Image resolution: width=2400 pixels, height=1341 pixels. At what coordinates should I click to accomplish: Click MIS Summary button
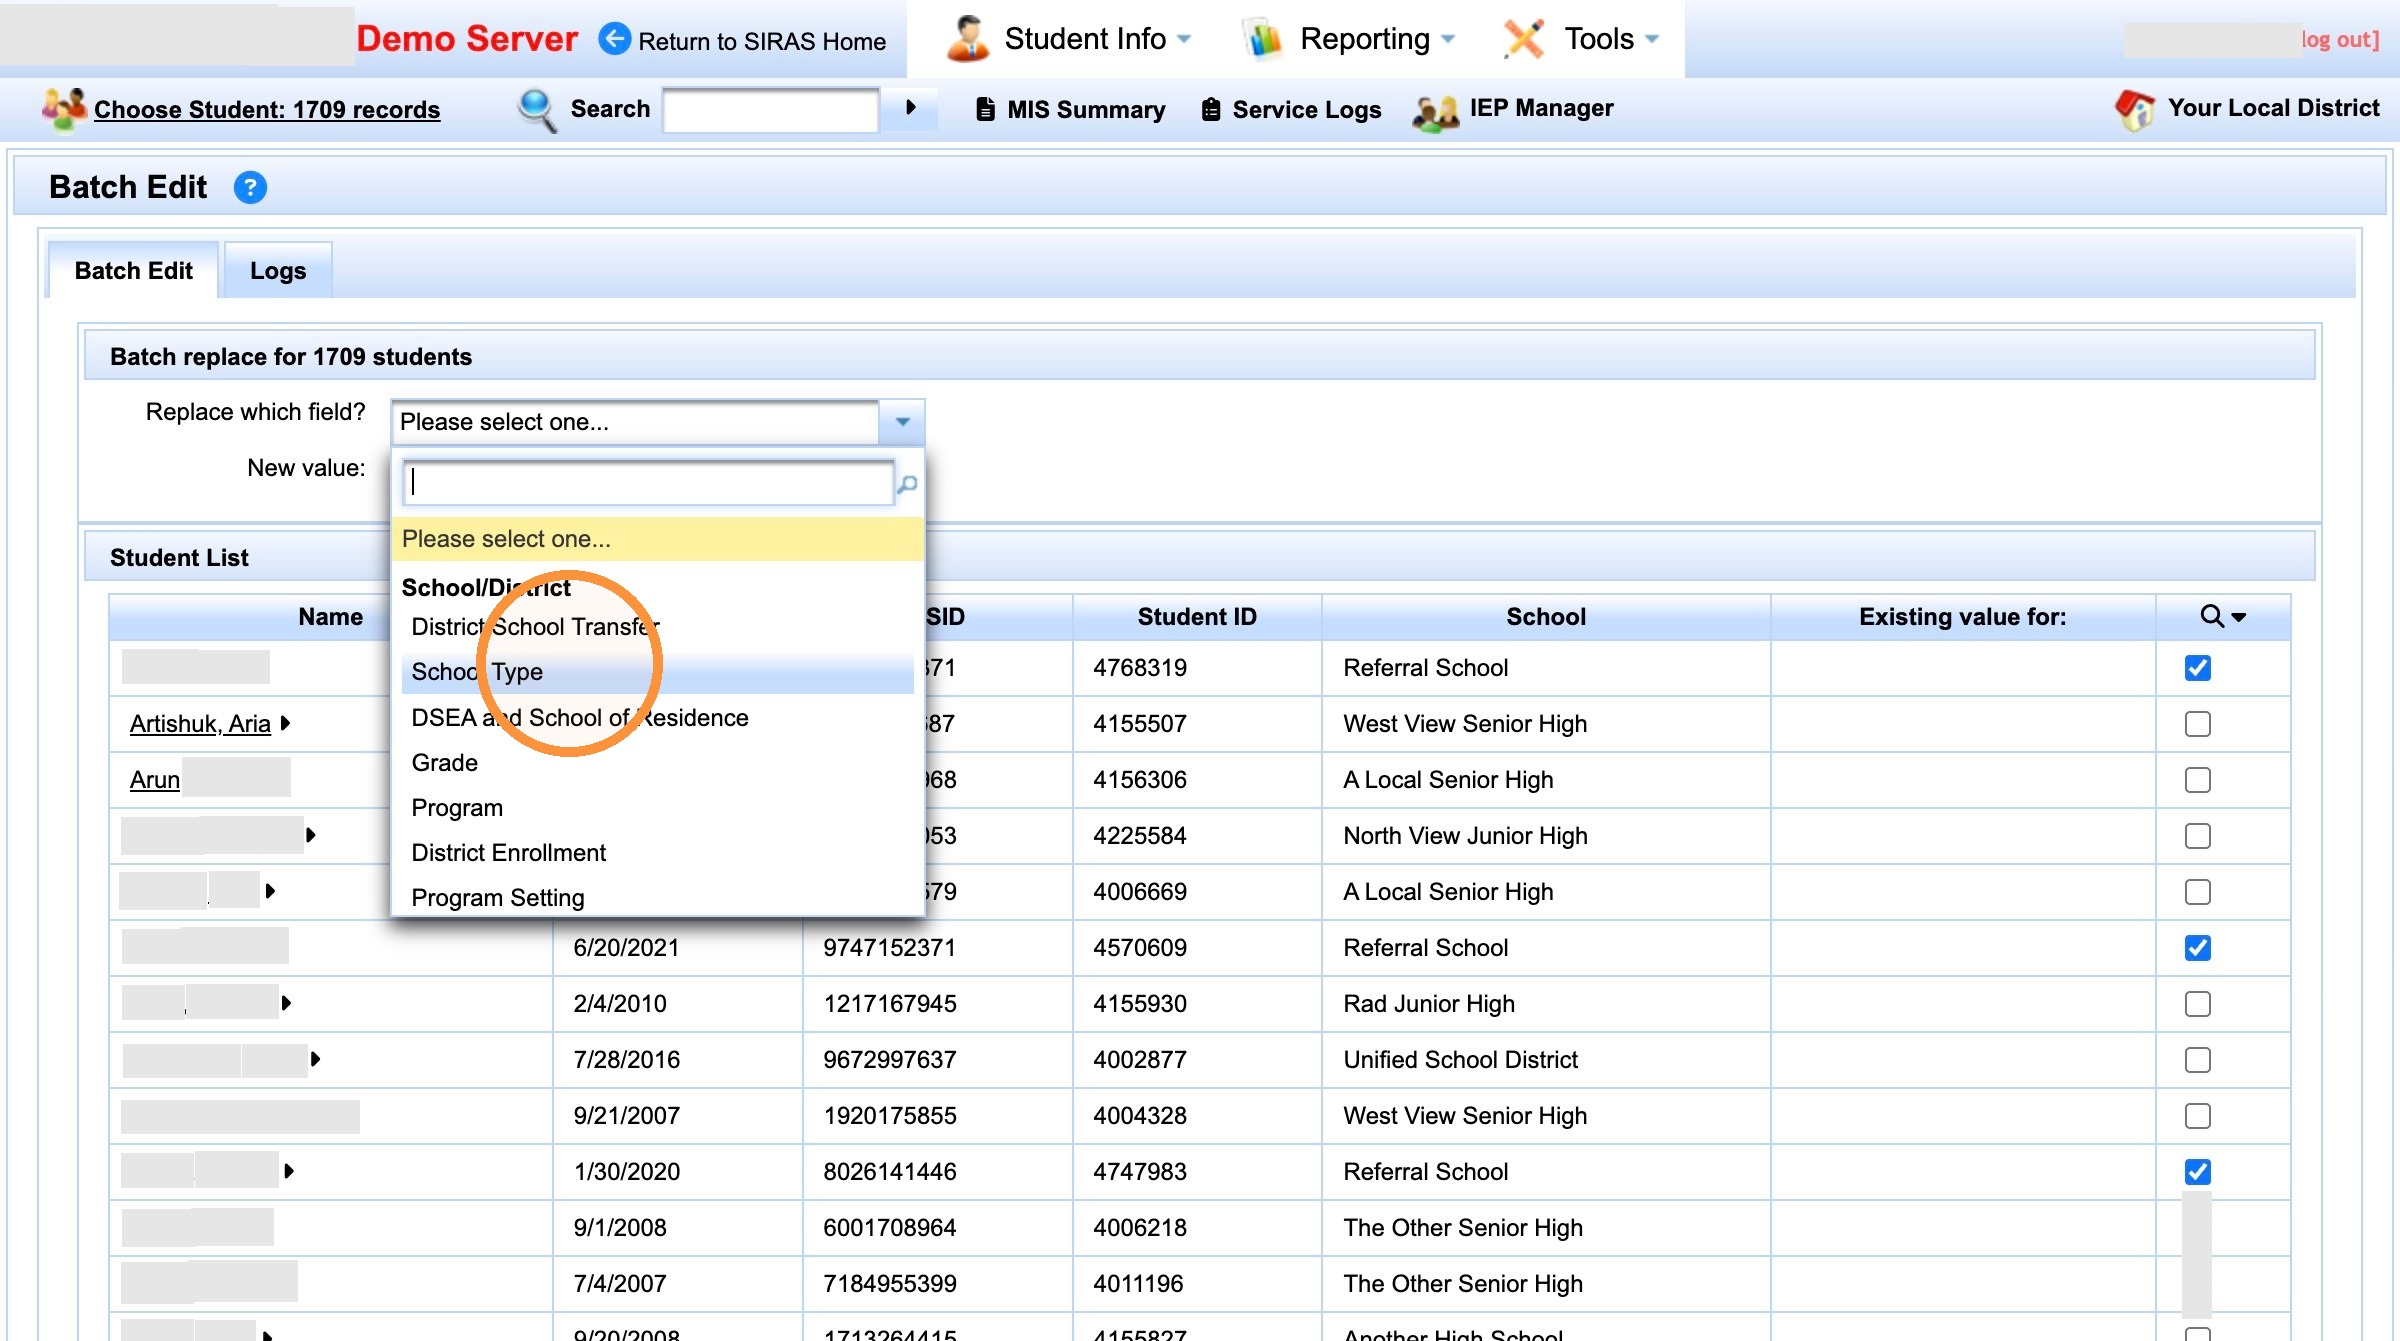pyautogui.click(x=1071, y=109)
